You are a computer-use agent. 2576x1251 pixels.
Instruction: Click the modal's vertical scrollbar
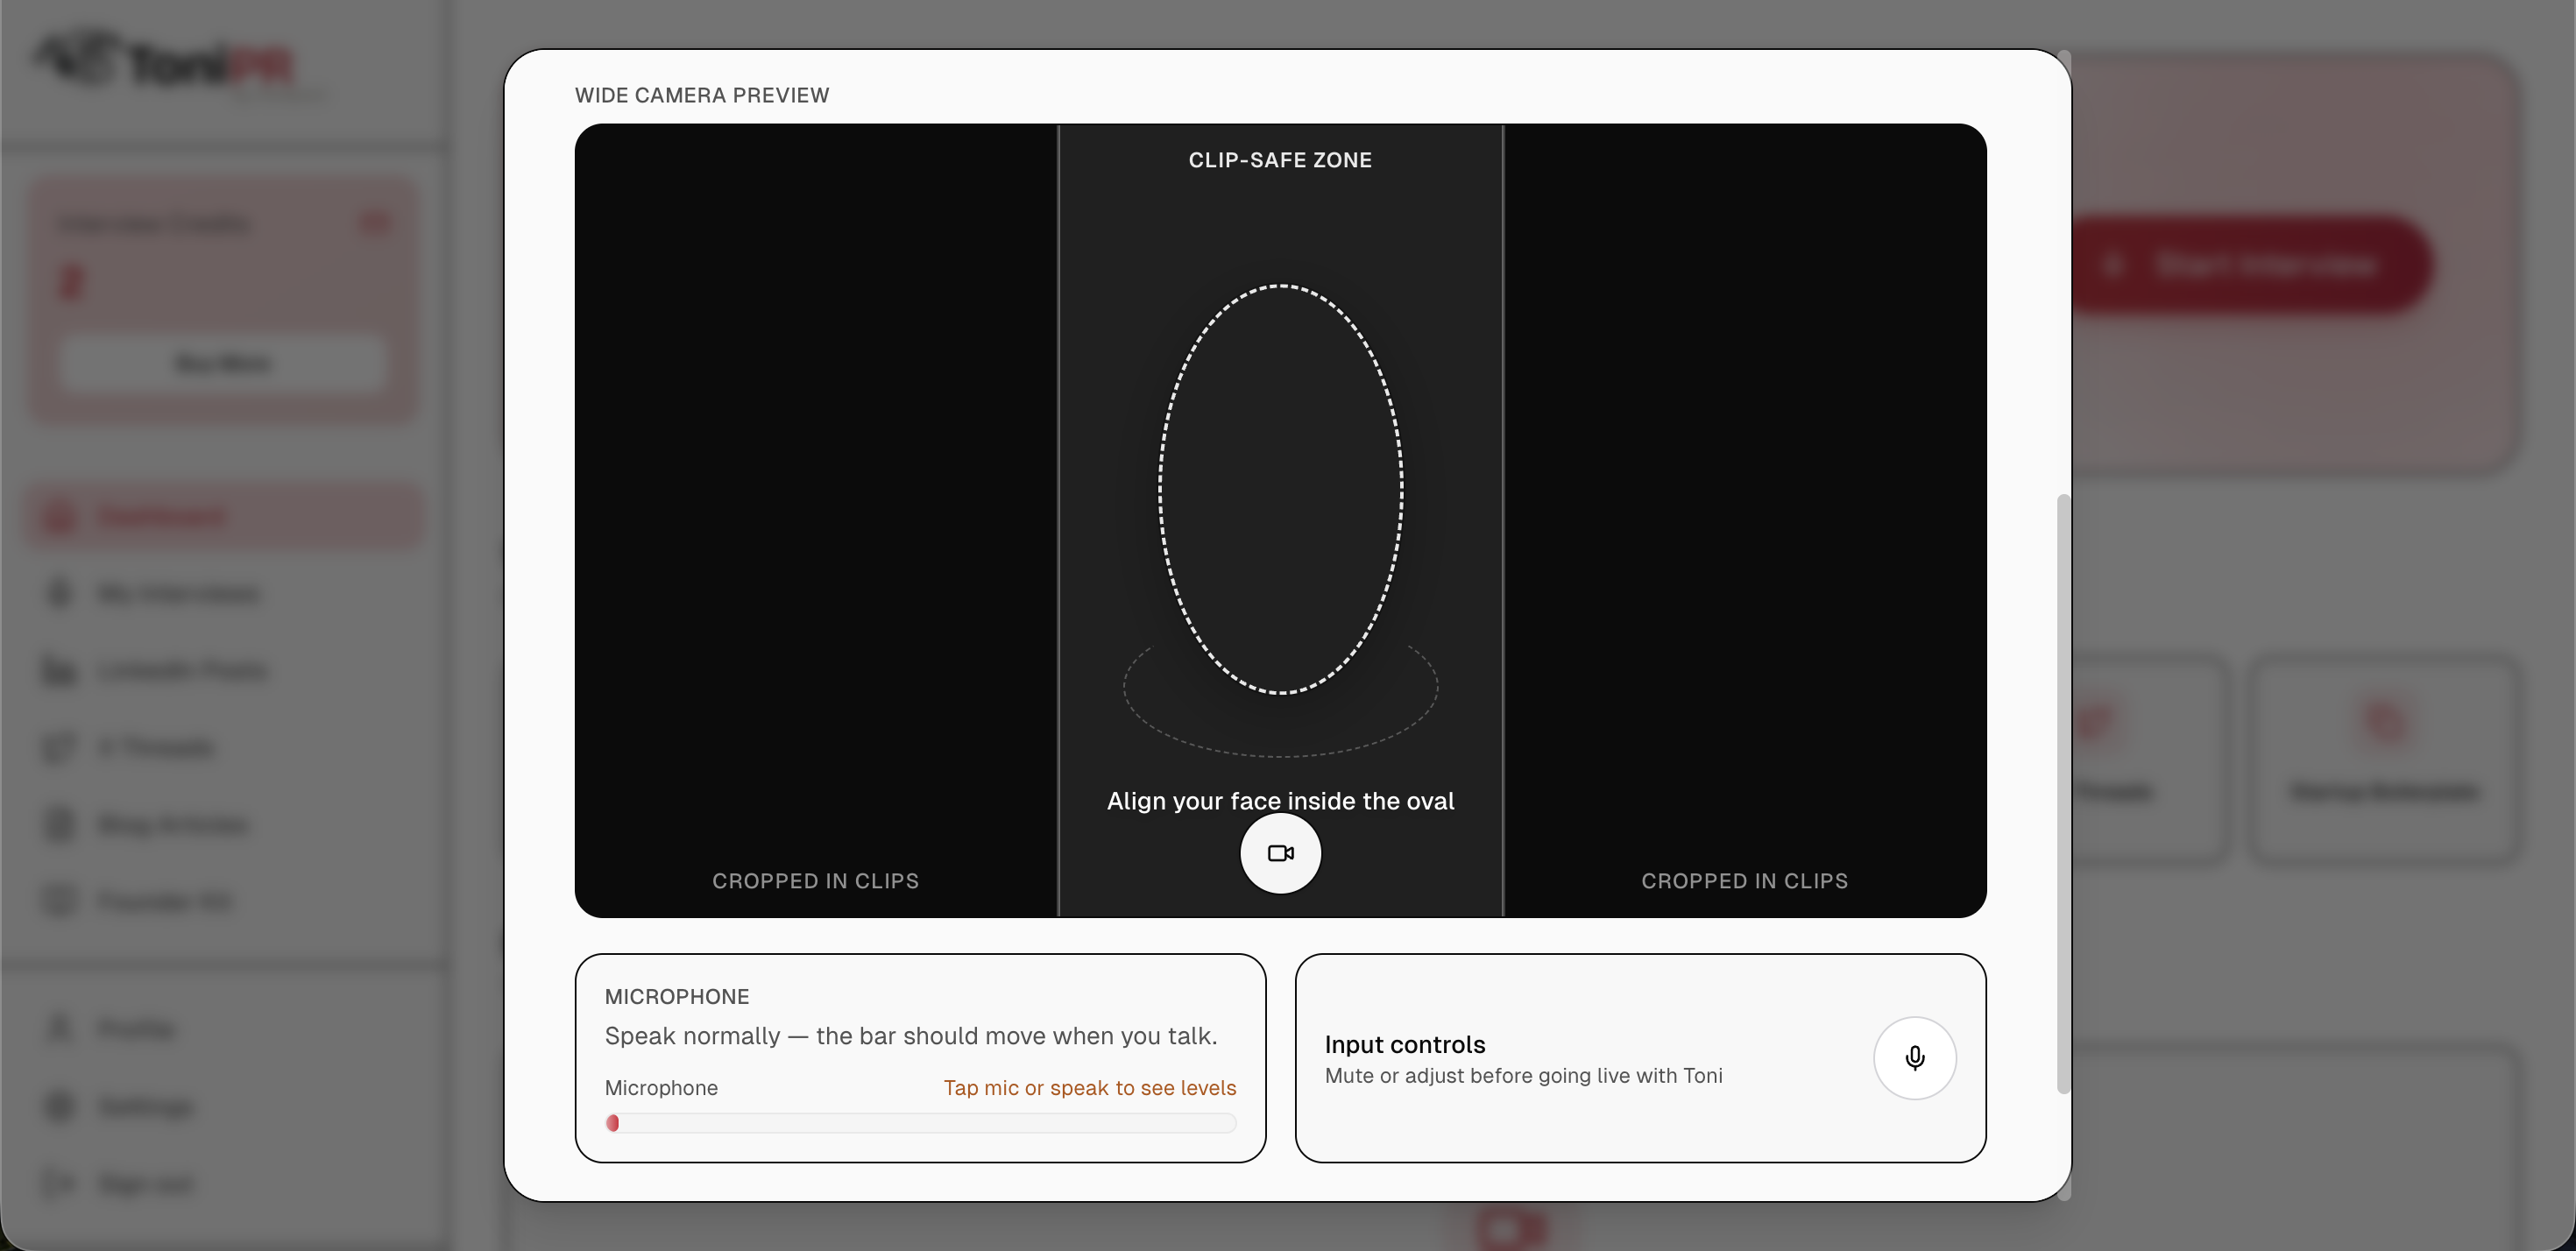[x=2063, y=793]
